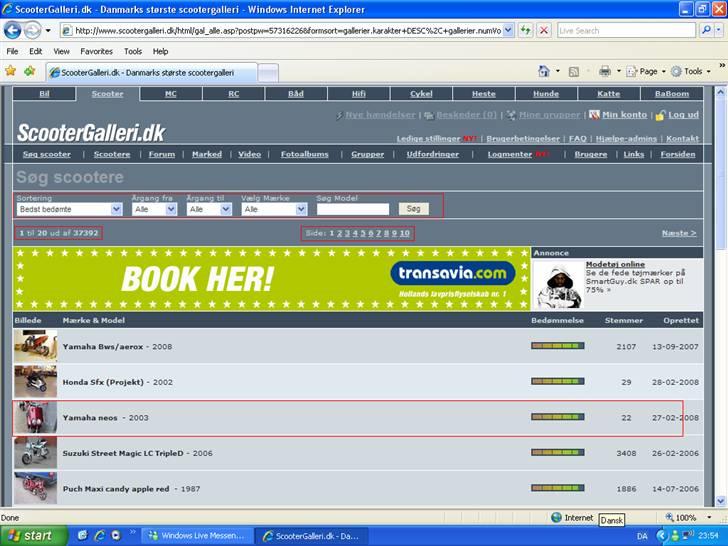Image resolution: width=728 pixels, height=546 pixels.
Task: Click the Add to Favorites icon
Action: (29, 72)
